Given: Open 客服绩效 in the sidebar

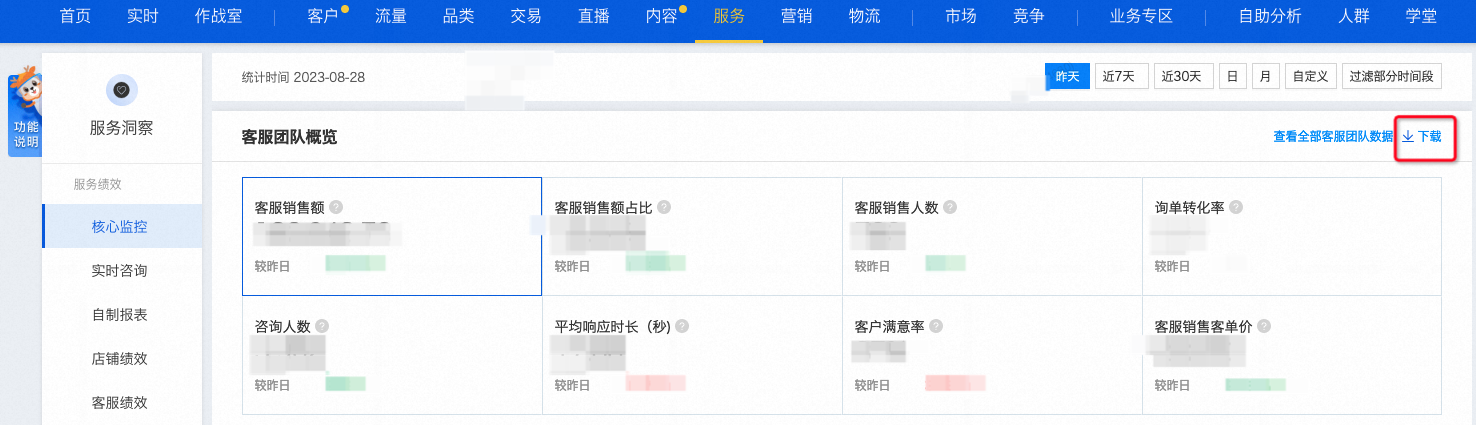Looking at the screenshot, I should tap(121, 402).
